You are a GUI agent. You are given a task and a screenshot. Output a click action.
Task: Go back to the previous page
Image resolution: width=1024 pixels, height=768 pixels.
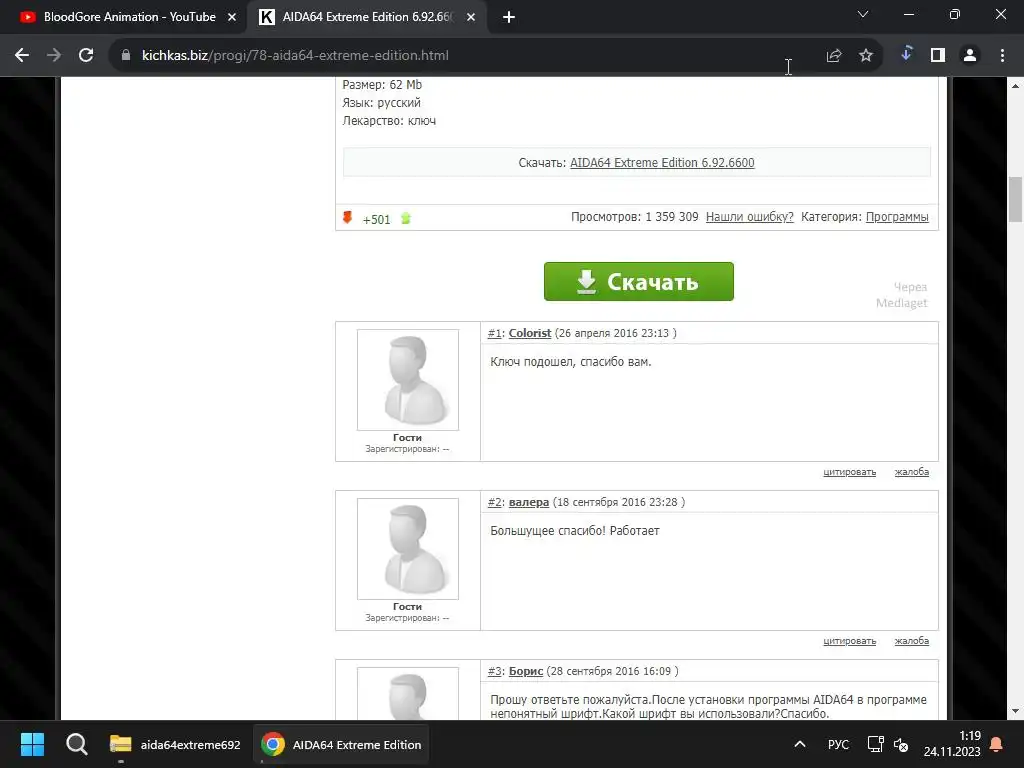click(x=22, y=56)
